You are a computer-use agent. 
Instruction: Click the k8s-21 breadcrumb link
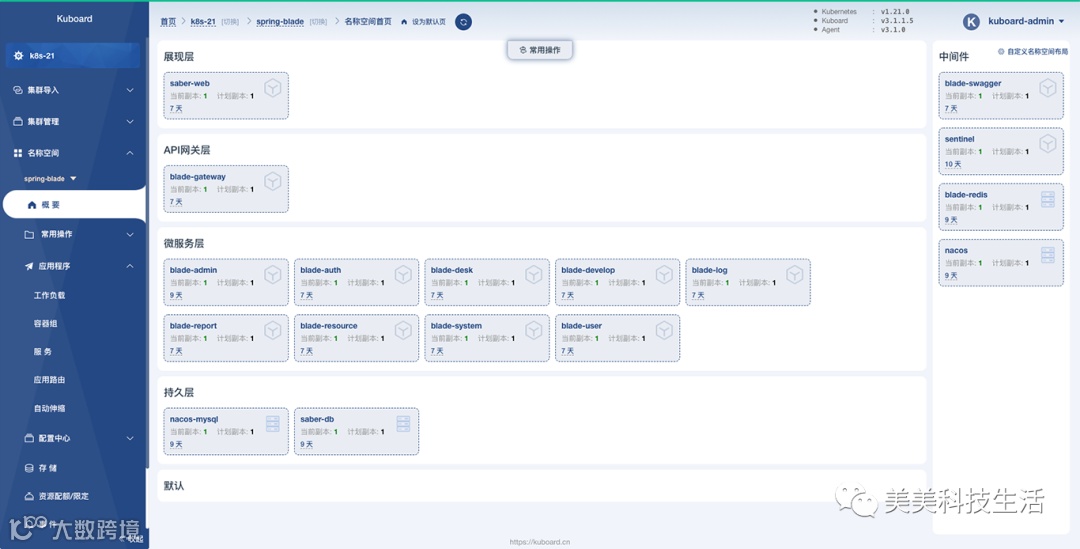point(203,22)
